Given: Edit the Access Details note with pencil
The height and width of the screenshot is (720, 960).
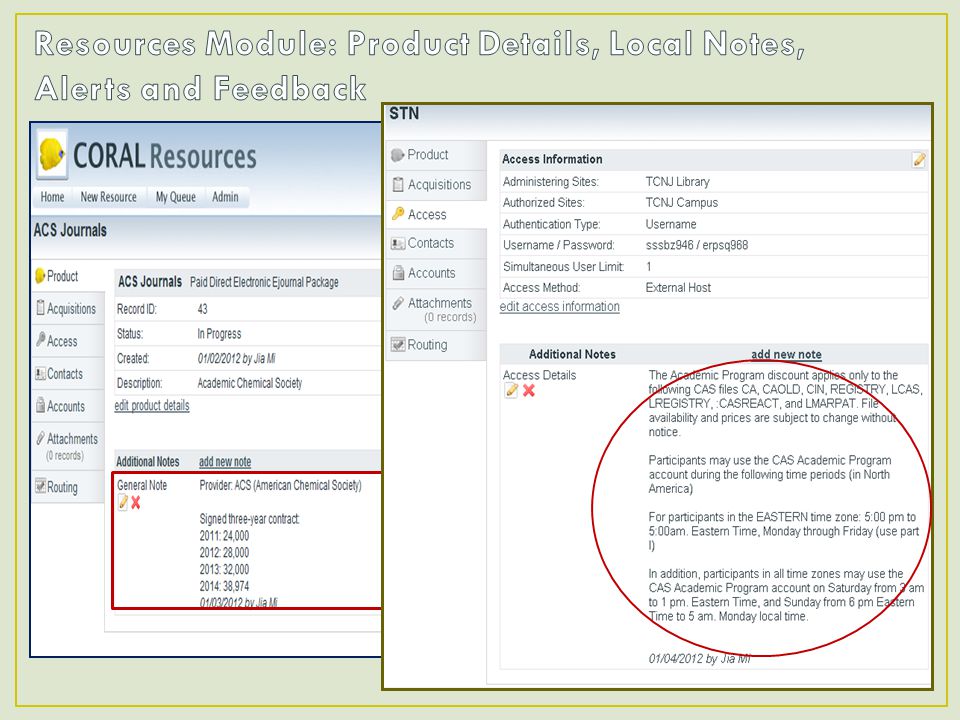Looking at the screenshot, I should click(x=511, y=391).
